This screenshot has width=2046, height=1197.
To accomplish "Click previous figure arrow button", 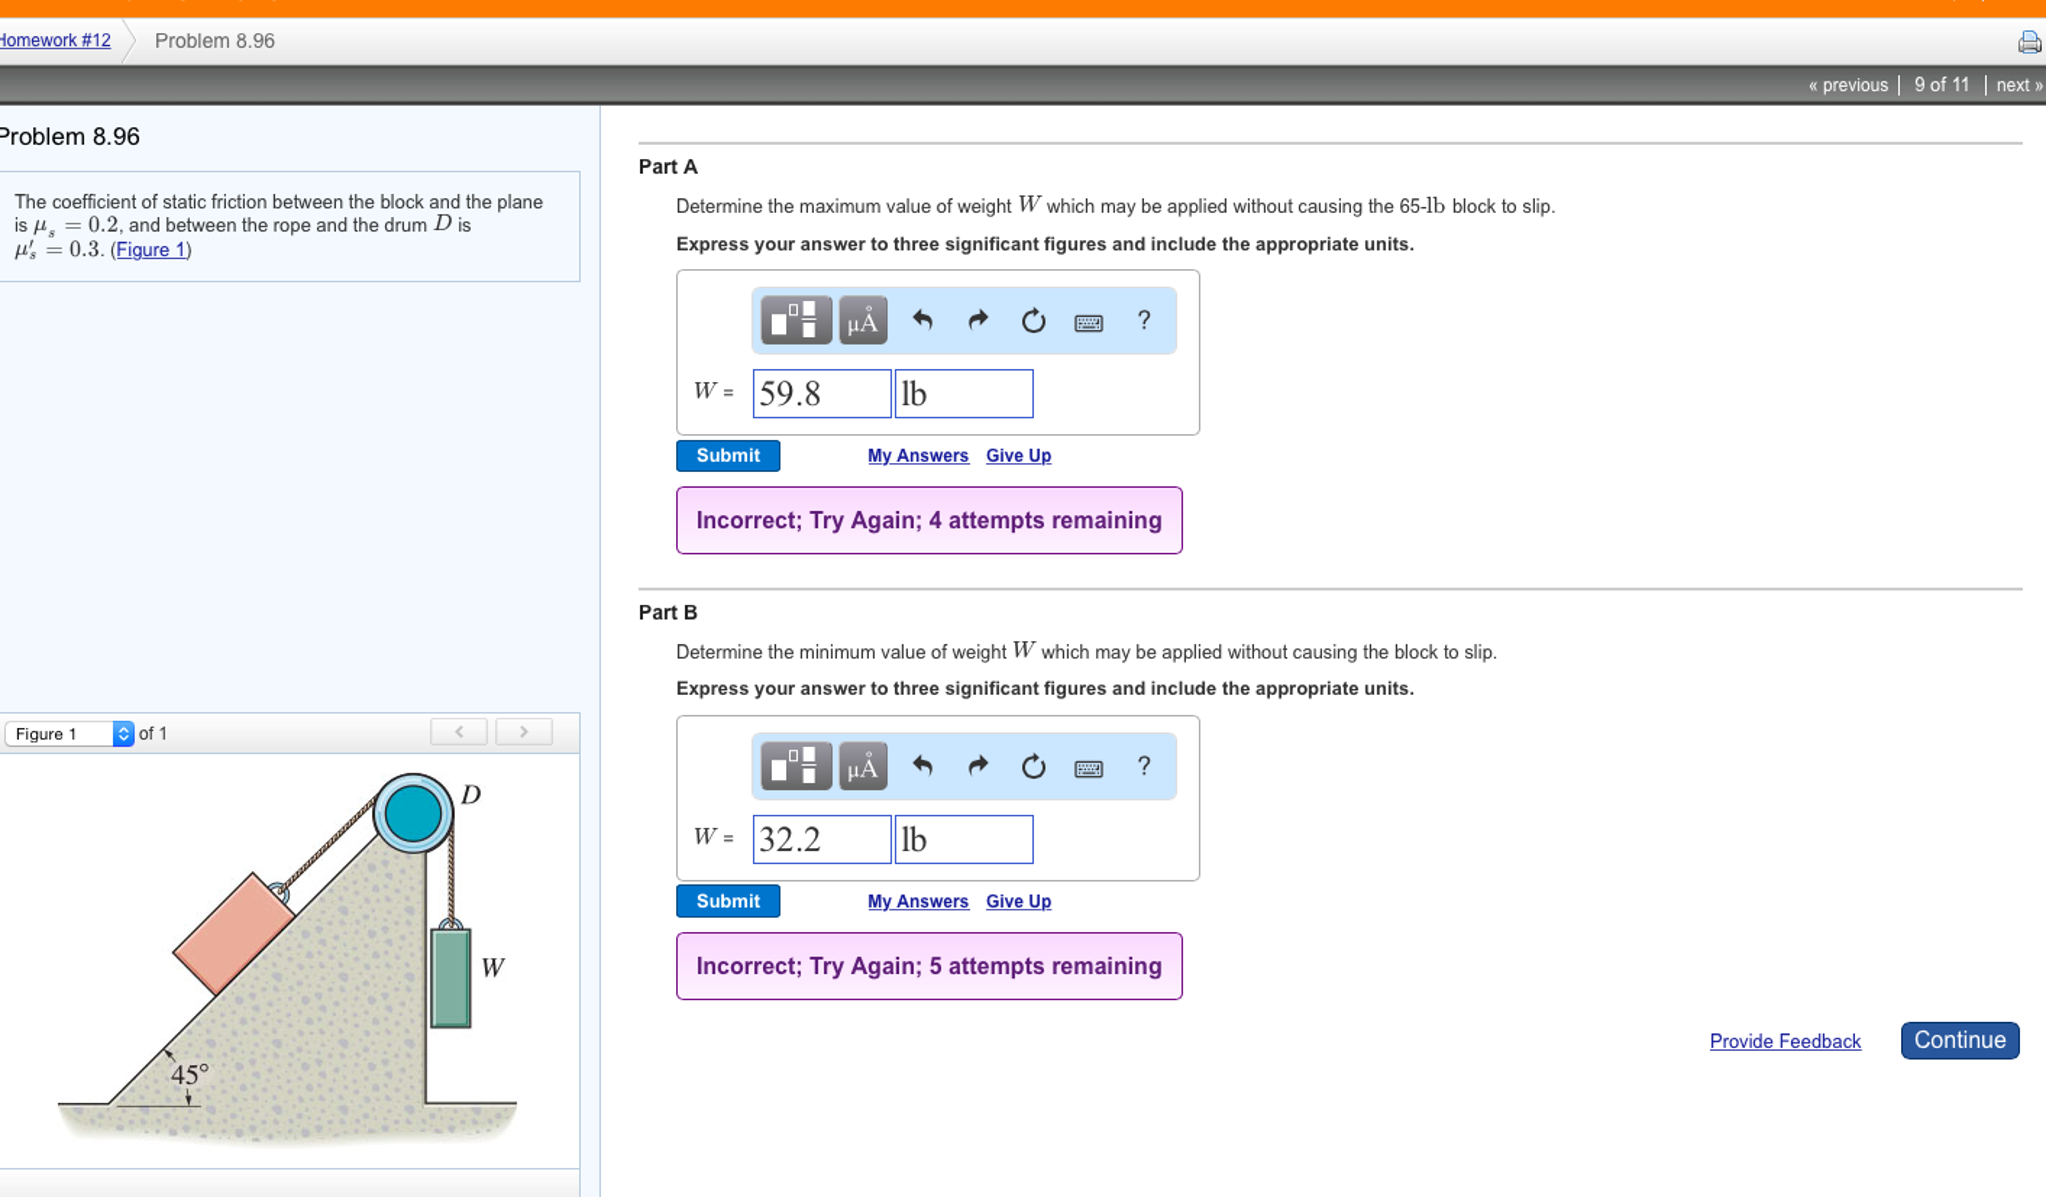I will point(459,732).
